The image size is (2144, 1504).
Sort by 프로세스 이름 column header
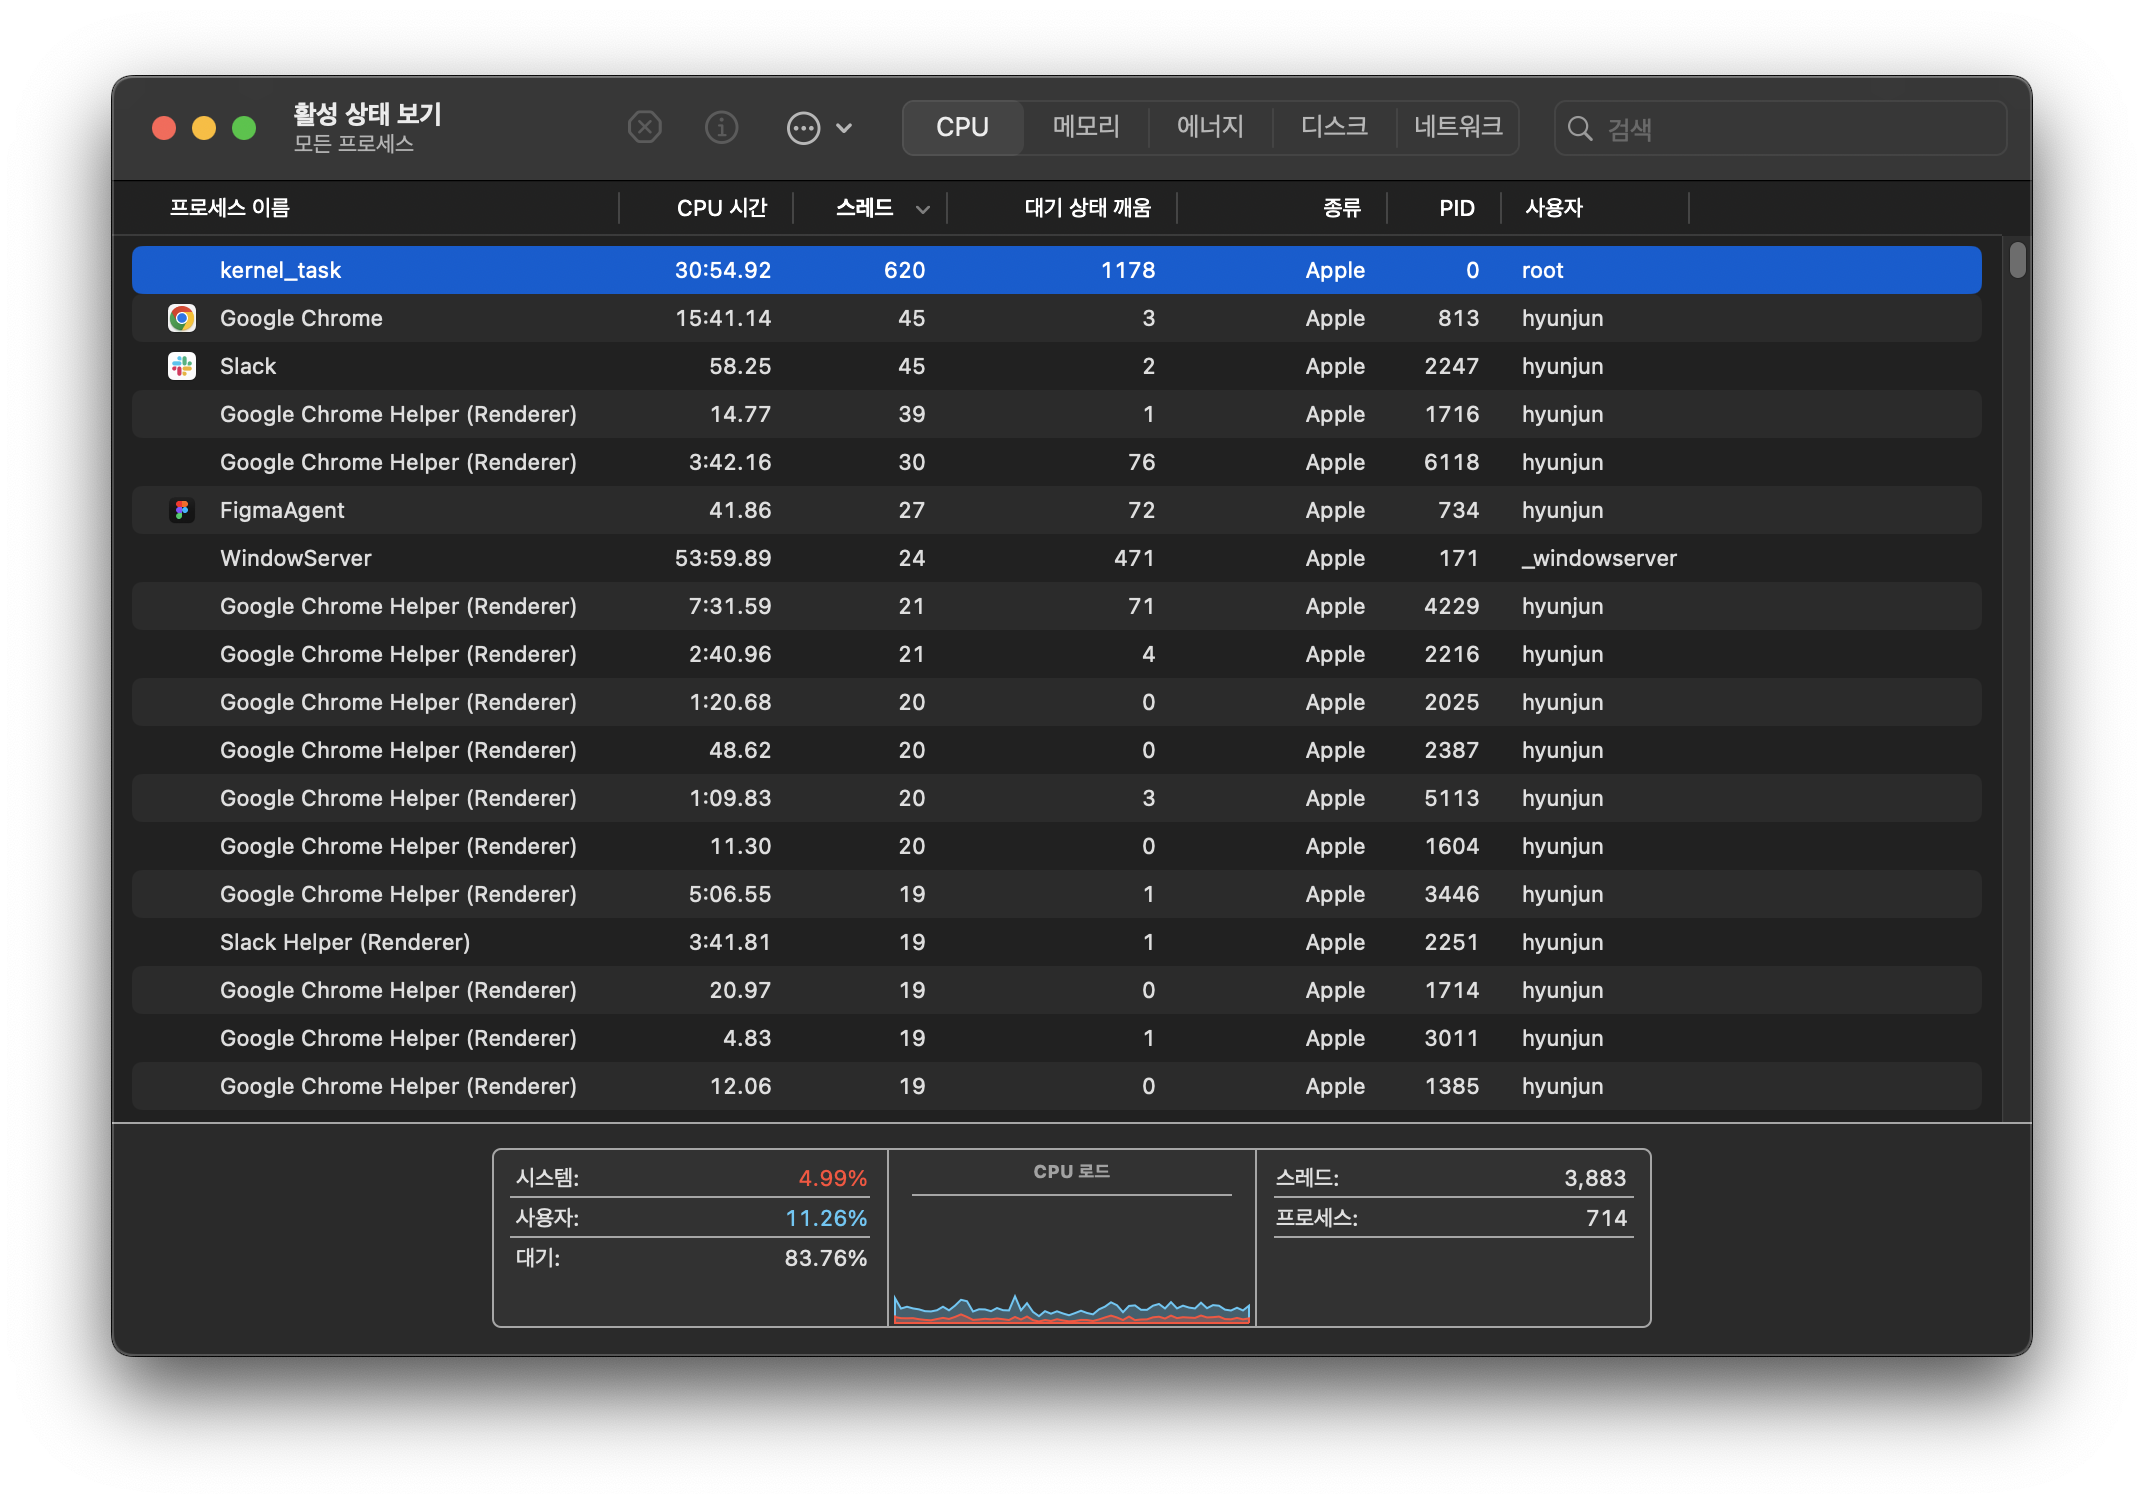(x=230, y=208)
